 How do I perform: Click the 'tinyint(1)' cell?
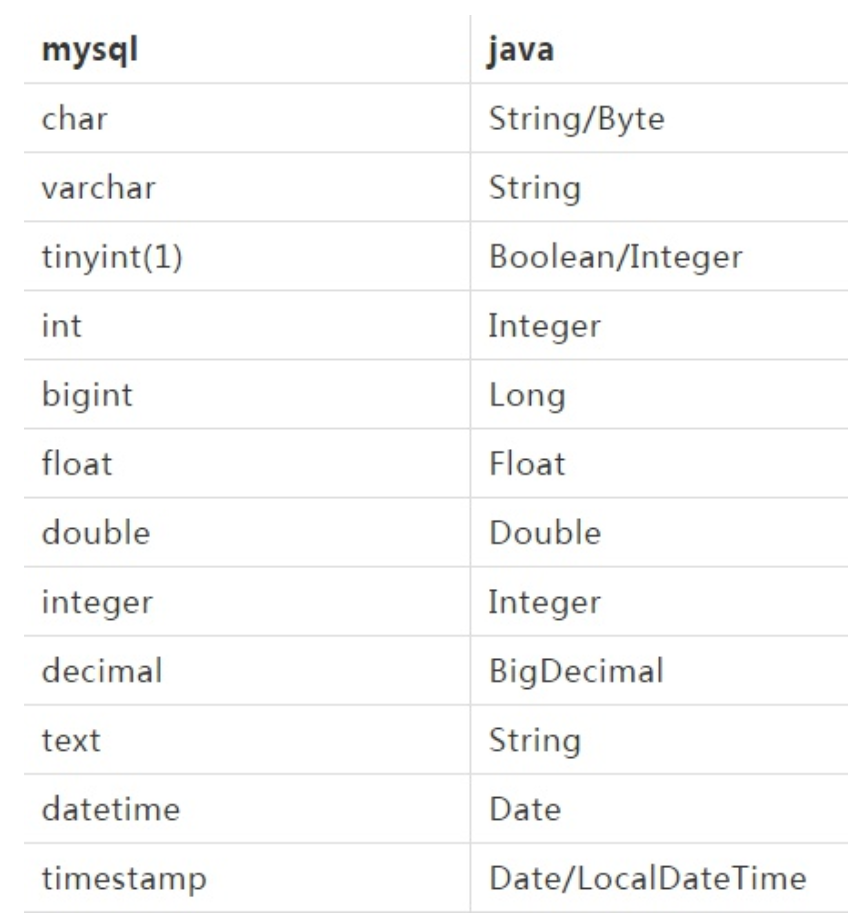105,257
